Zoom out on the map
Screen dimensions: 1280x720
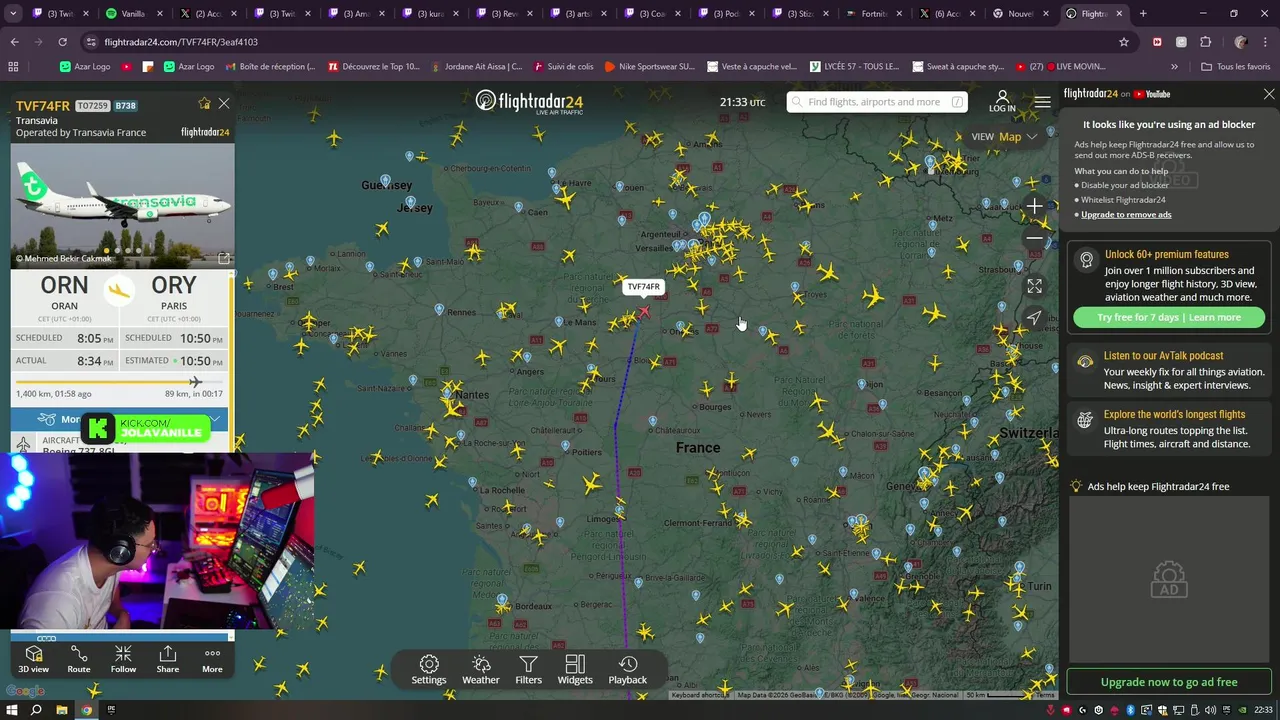coord(1034,238)
